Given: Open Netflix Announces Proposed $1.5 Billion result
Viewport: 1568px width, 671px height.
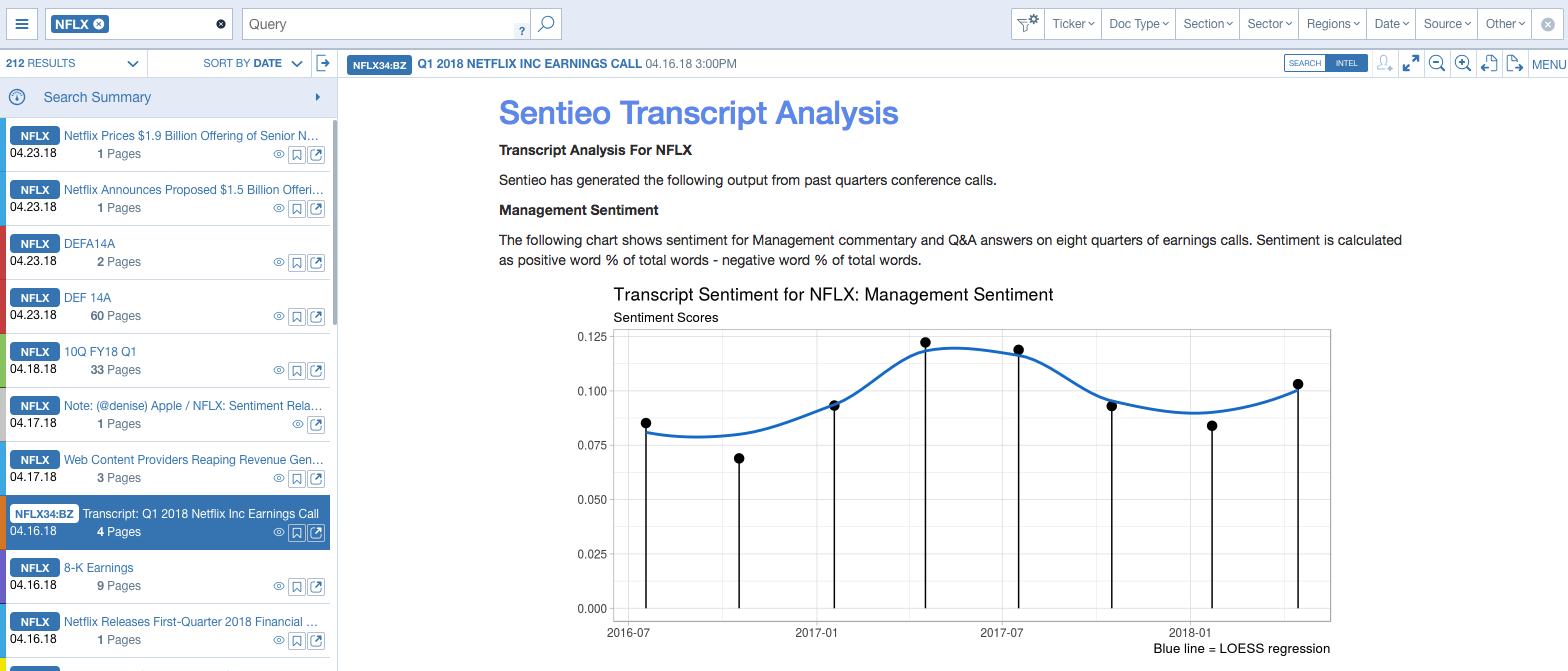Looking at the screenshot, I should pyautogui.click(x=194, y=190).
